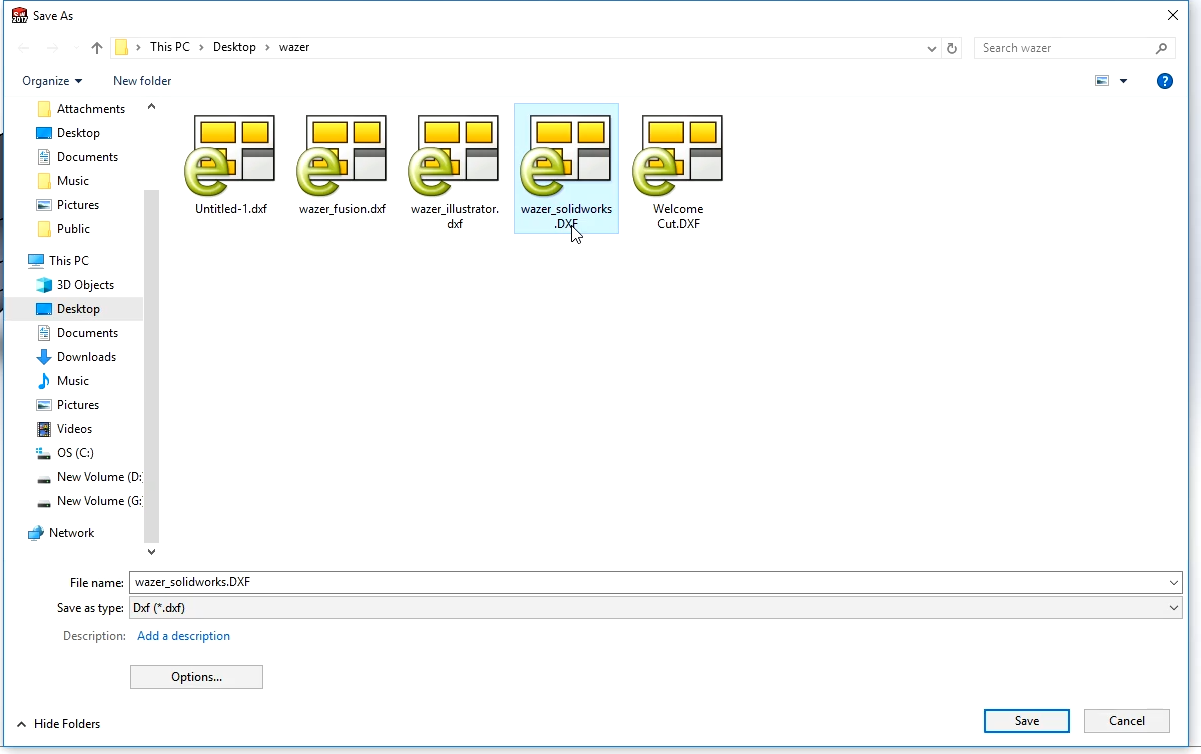Image resolution: width=1201 pixels, height=754 pixels.
Task: Select the wazer_fusion.dxf file icon
Action: [342, 156]
